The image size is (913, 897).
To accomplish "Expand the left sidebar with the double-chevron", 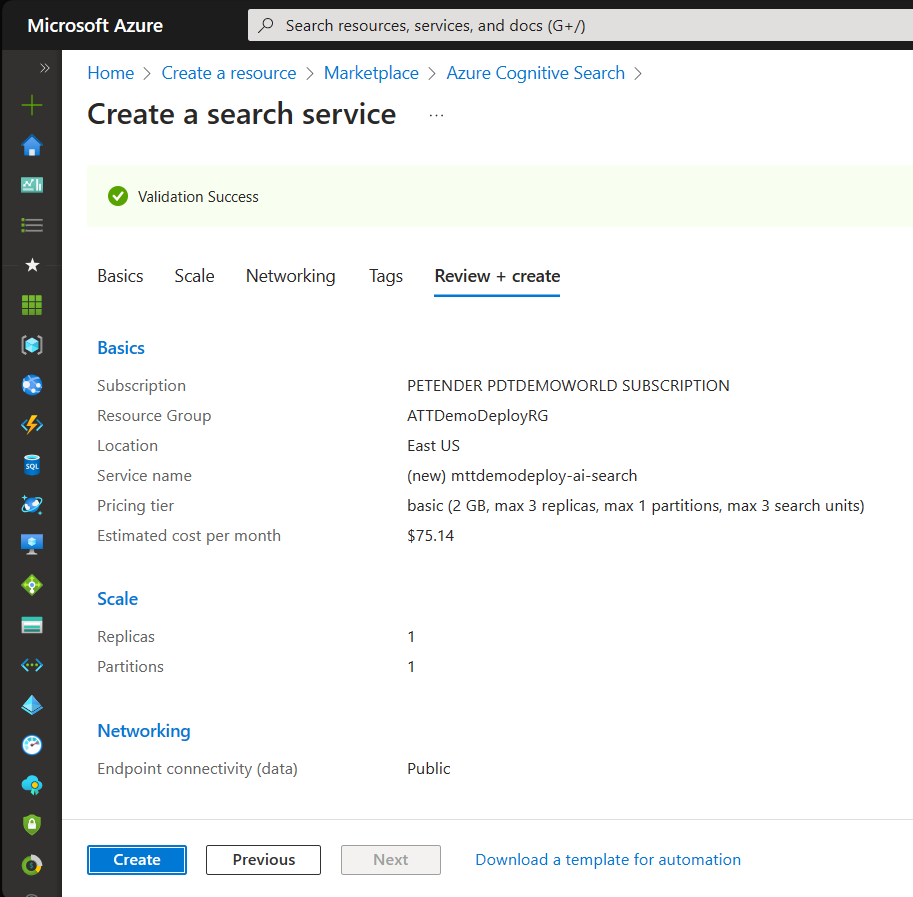I will click(x=44, y=68).
